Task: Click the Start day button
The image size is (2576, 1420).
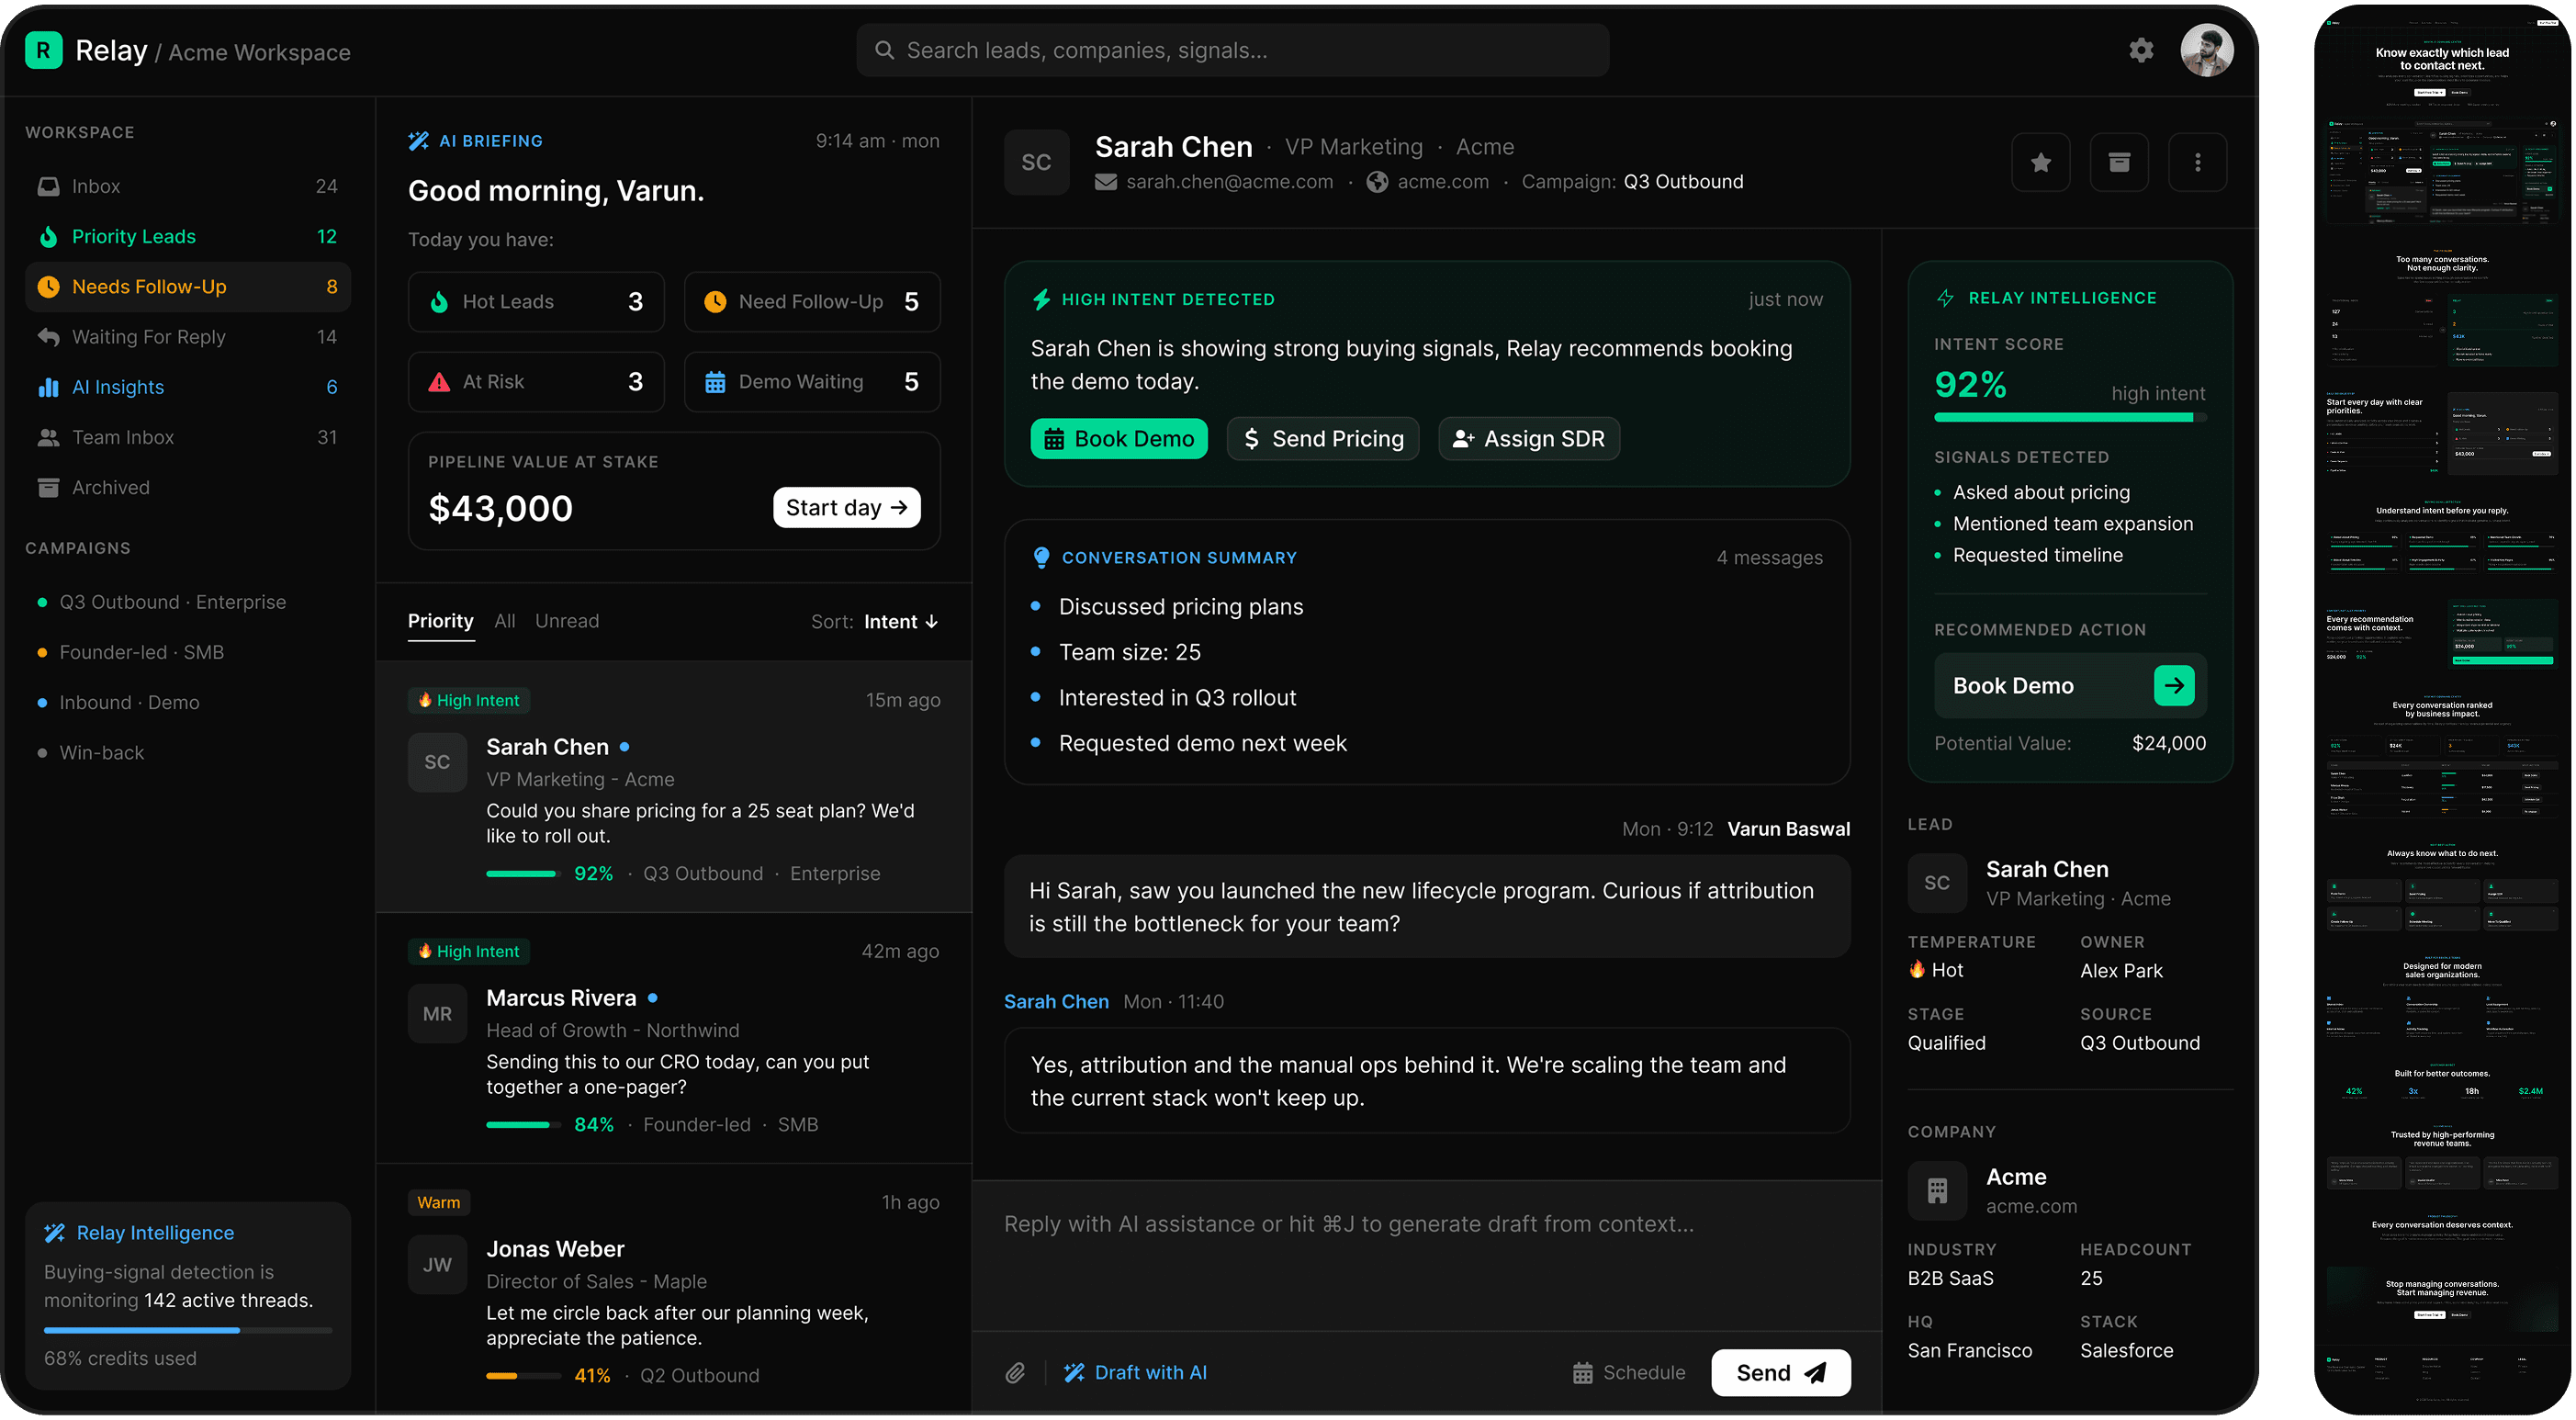Action: (846, 508)
